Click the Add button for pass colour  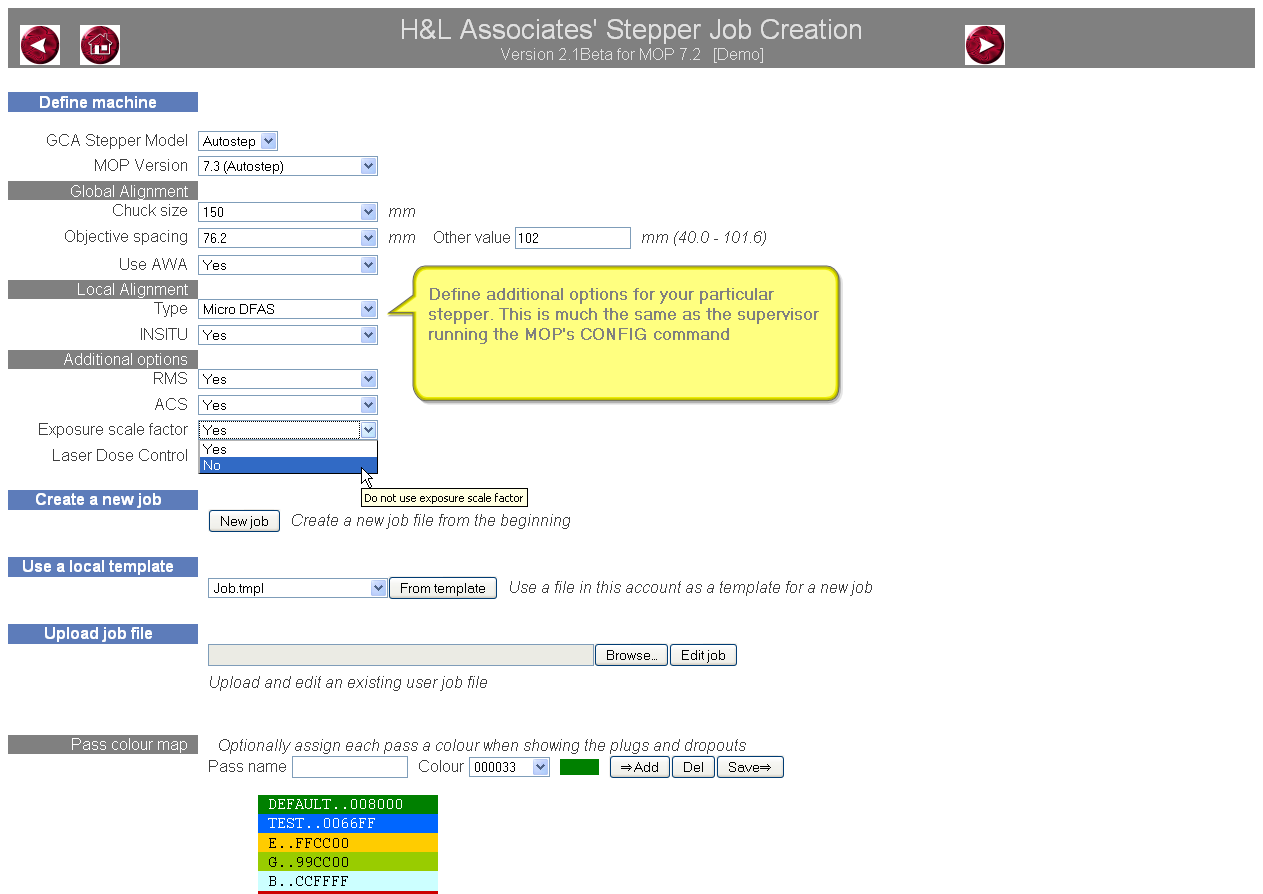point(640,767)
